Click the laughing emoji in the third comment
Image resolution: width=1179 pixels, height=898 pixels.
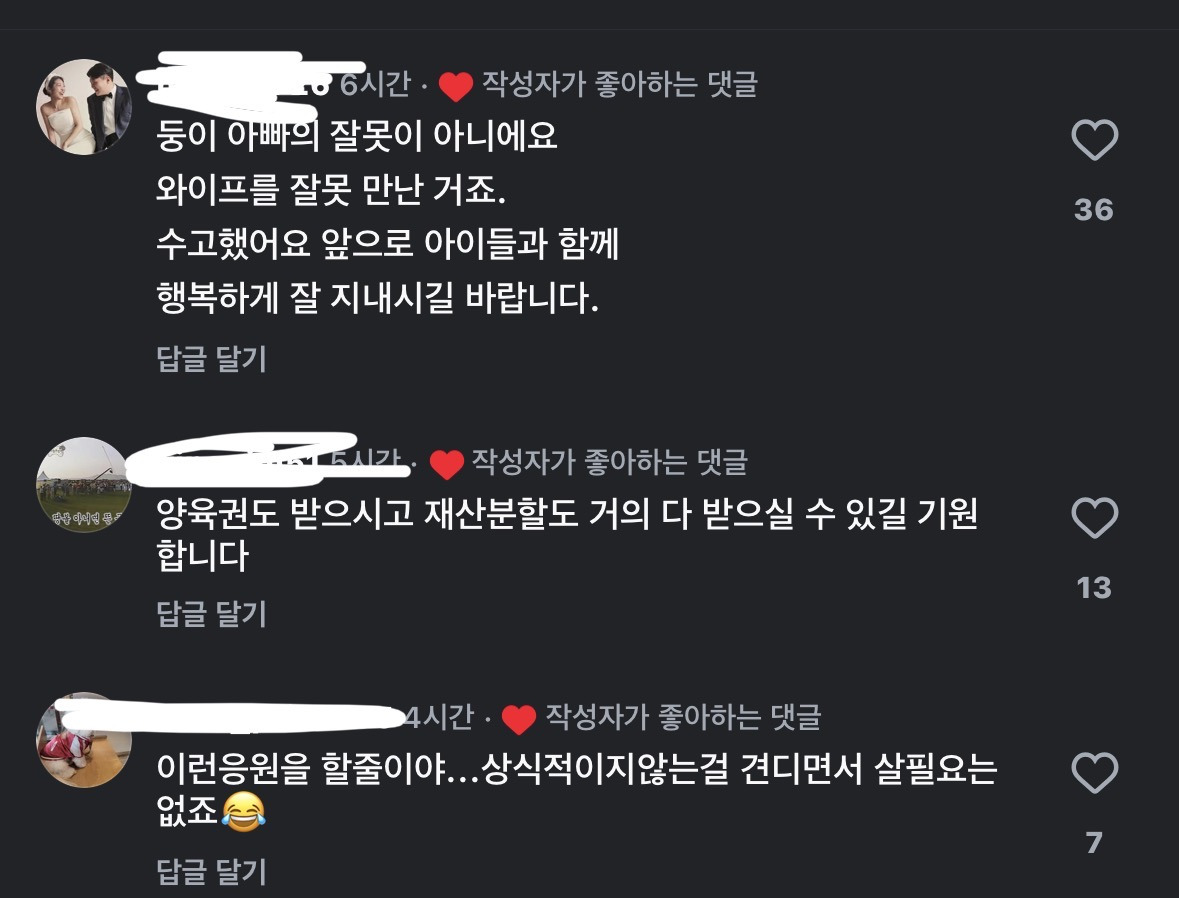[x=244, y=812]
